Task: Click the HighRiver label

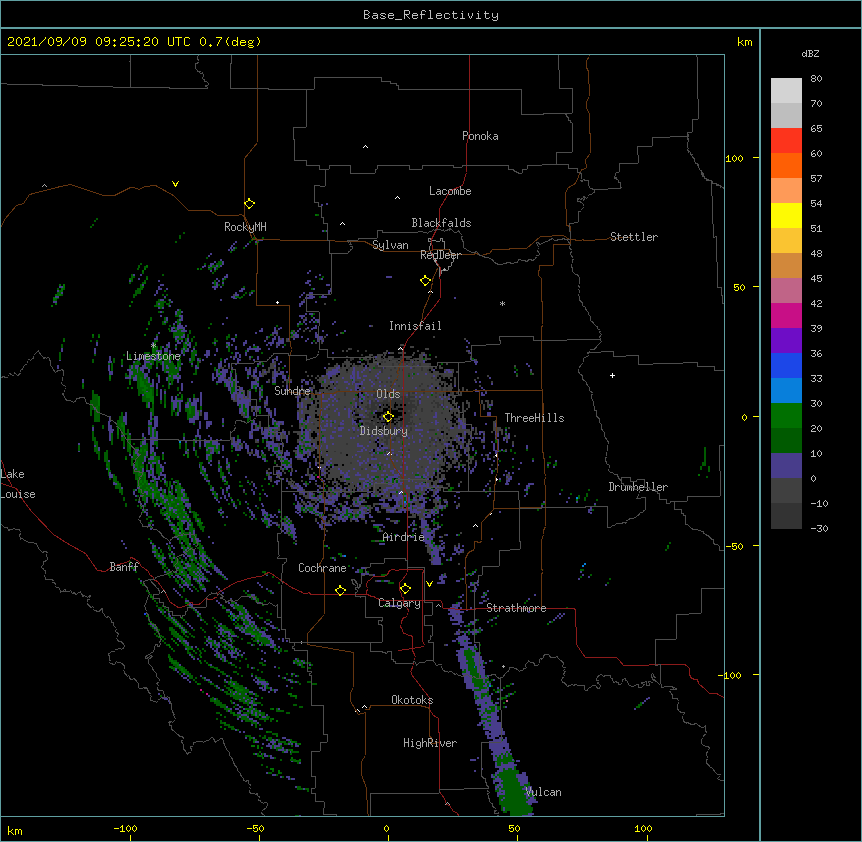Action: tap(430, 743)
